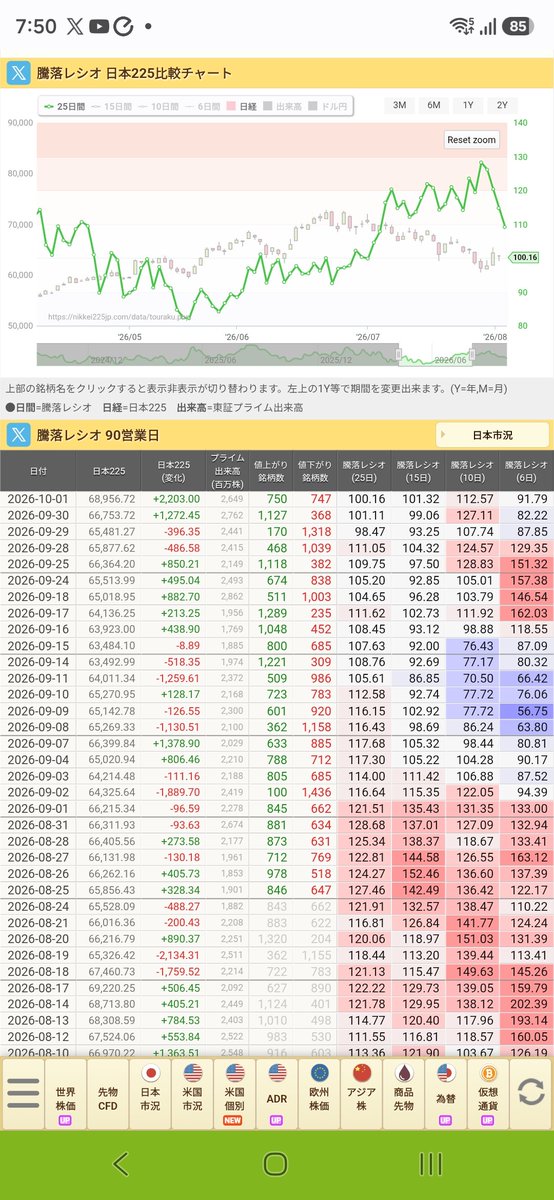
Task: Open 為替 forex tab
Action: 445,1093
